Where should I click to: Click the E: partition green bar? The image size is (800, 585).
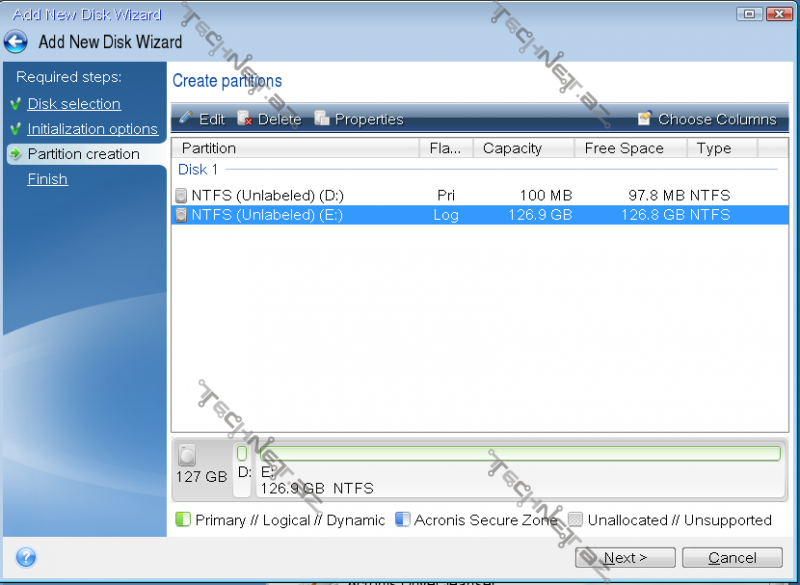tap(520, 454)
